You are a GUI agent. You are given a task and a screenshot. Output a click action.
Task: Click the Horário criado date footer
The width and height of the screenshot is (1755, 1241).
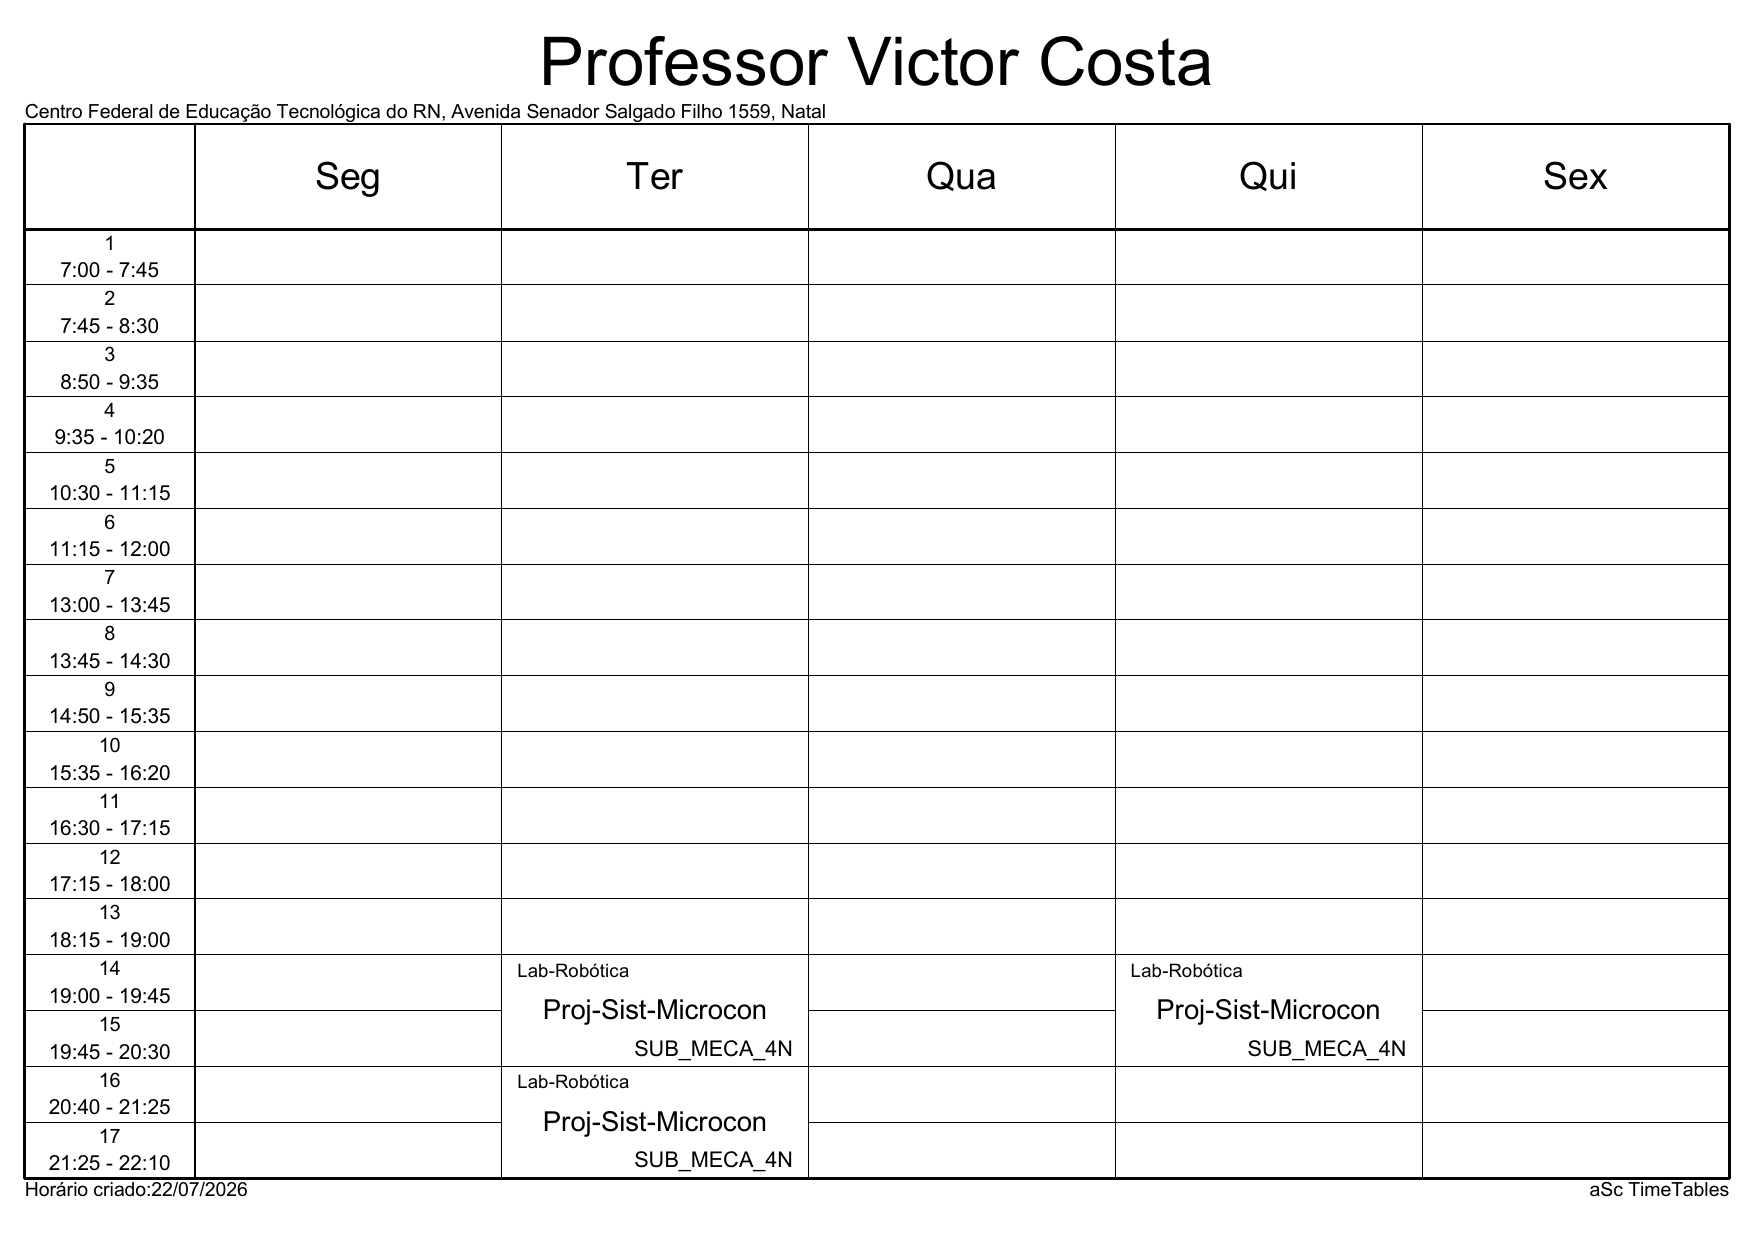click(x=136, y=1190)
